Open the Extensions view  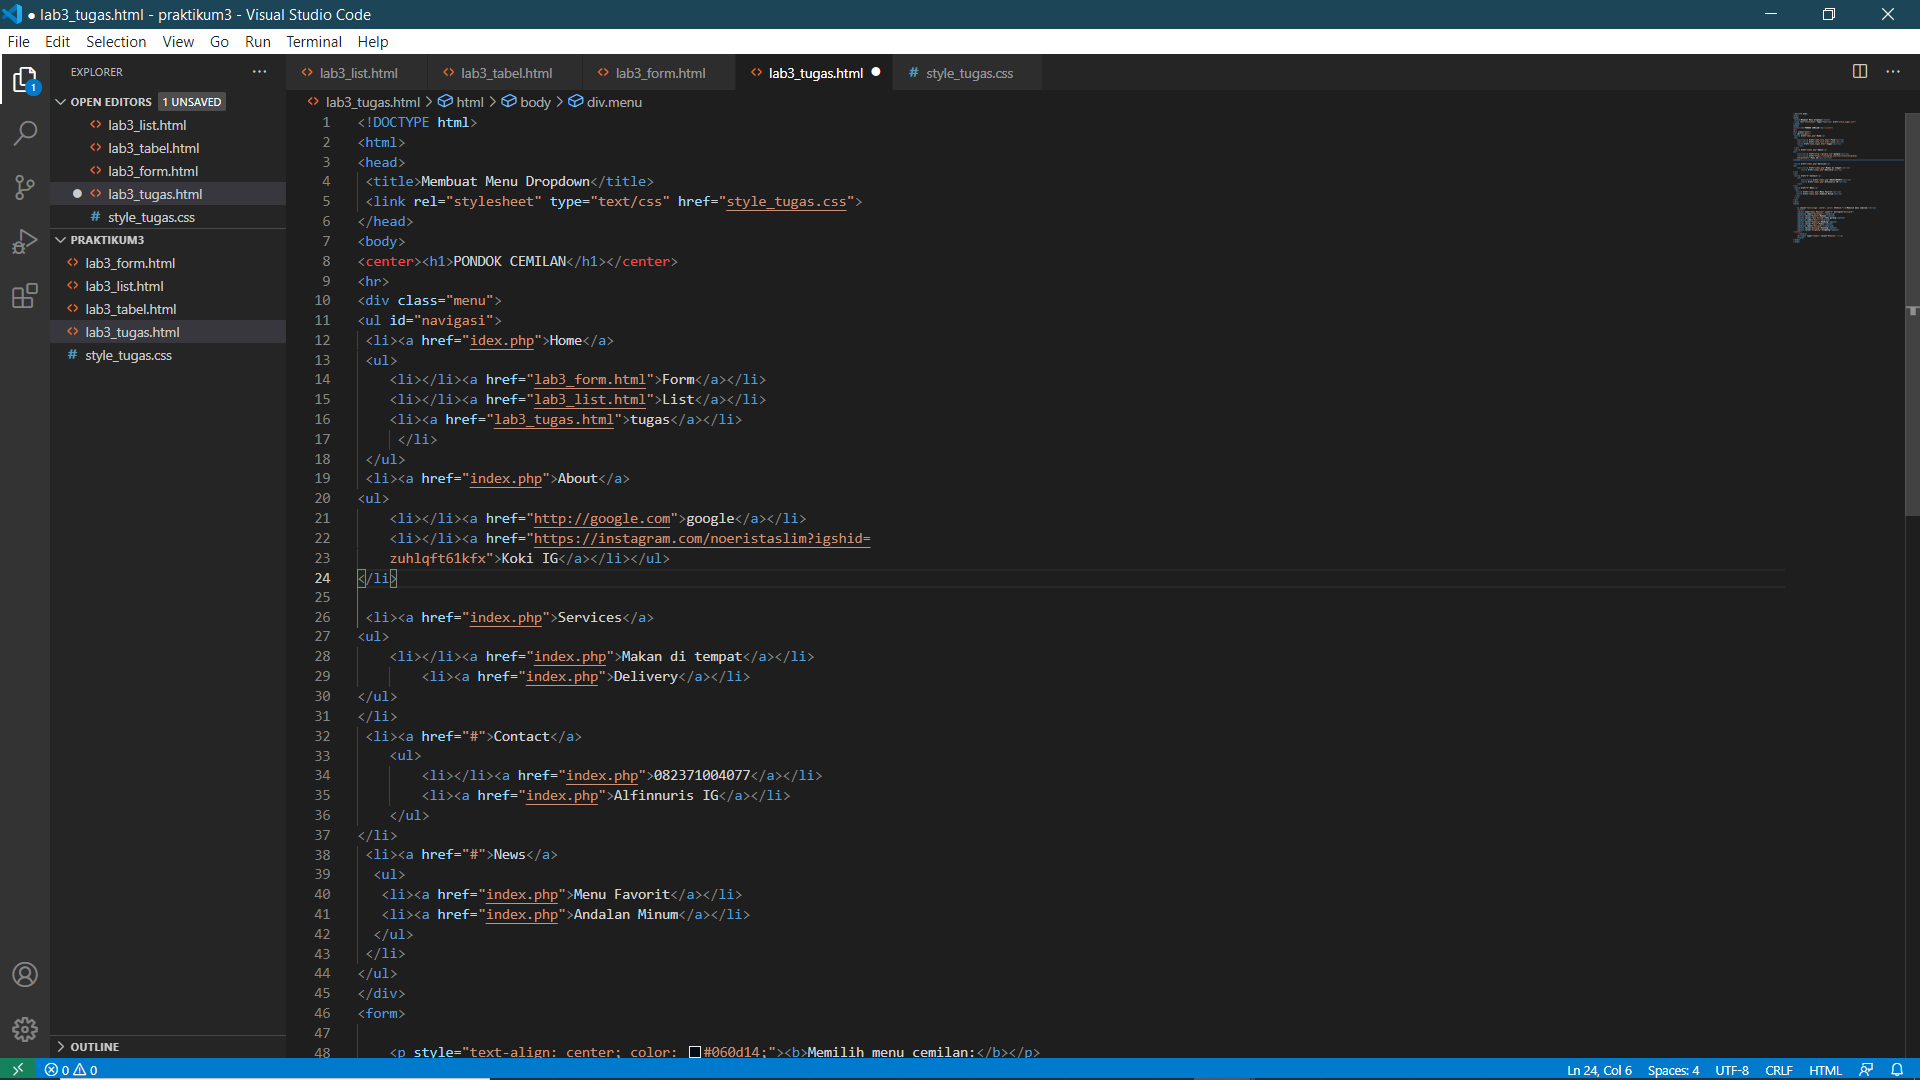point(25,296)
